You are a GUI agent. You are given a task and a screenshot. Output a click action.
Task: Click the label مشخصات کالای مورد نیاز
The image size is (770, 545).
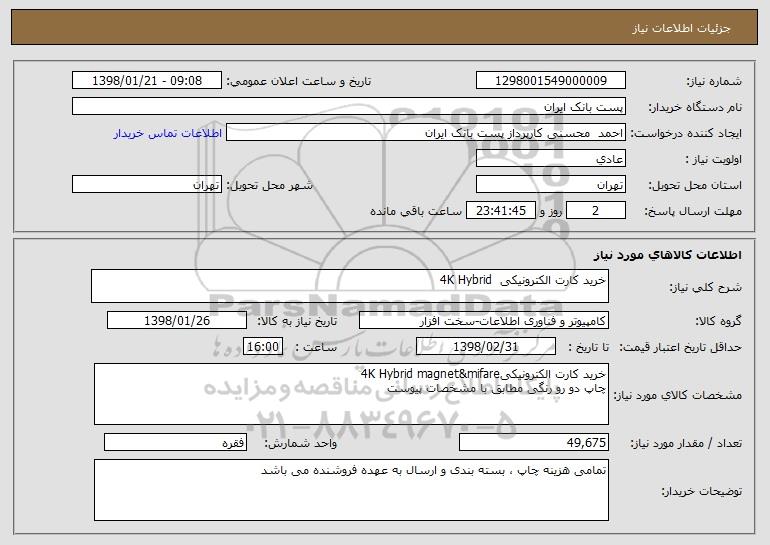(678, 395)
